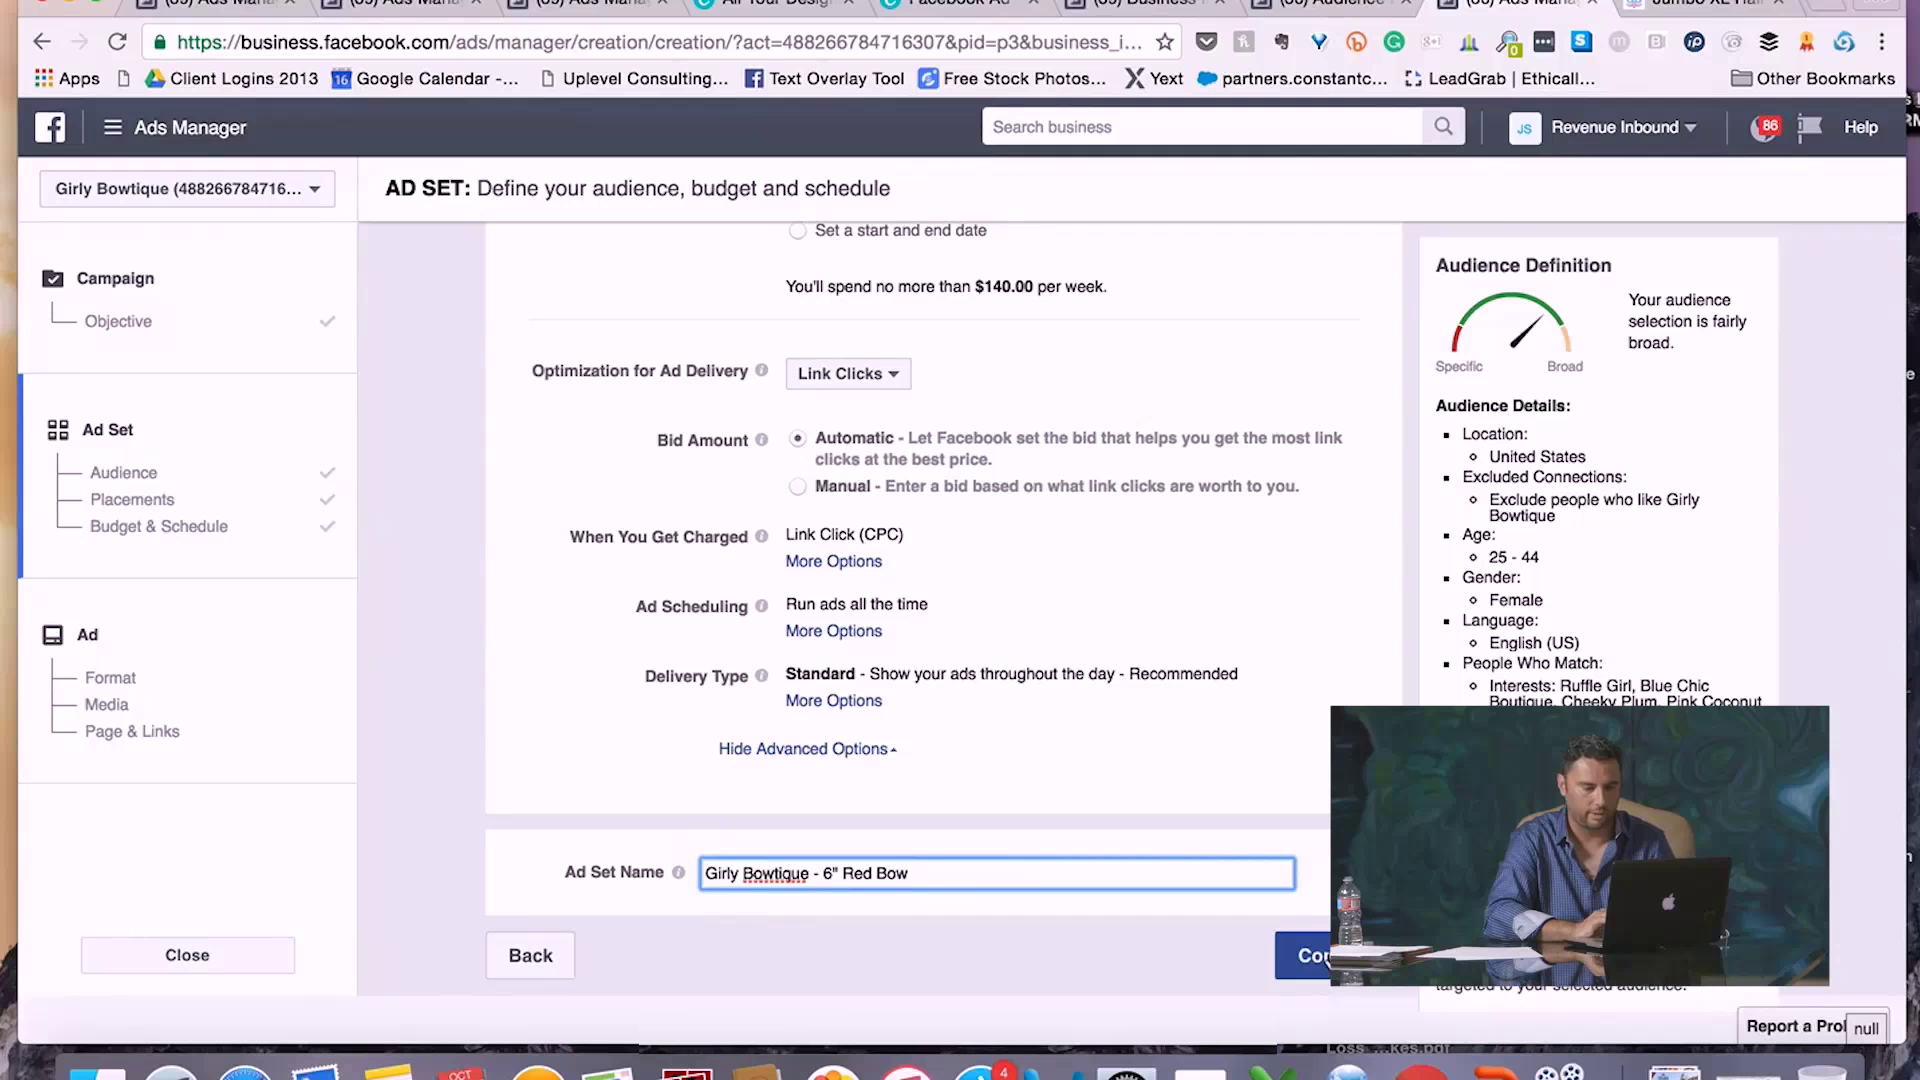
Task: Open Objective step in sidebar
Action: 118,321
